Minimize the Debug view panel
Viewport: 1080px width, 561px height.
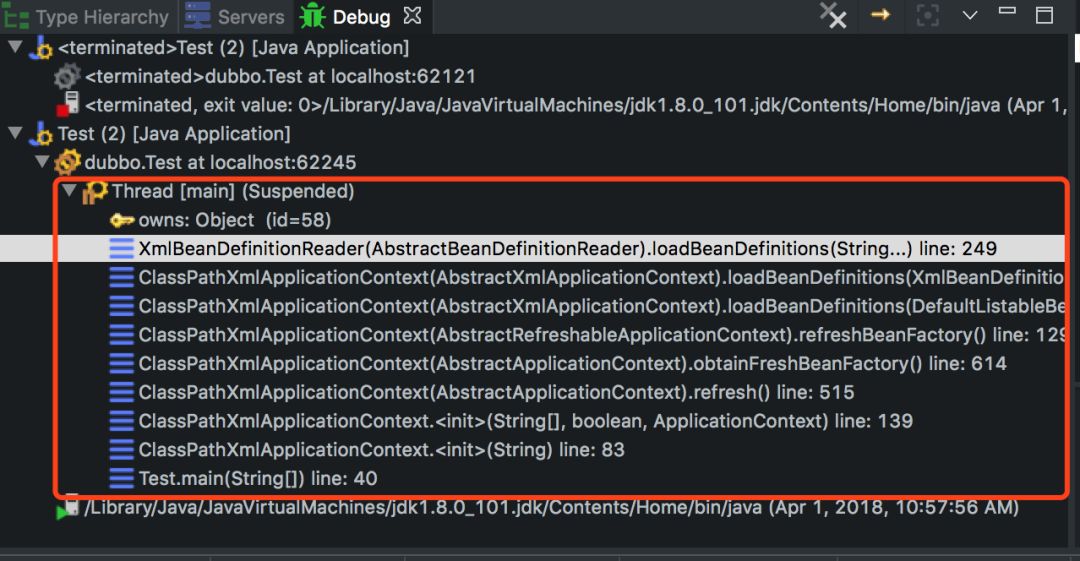point(1007,15)
